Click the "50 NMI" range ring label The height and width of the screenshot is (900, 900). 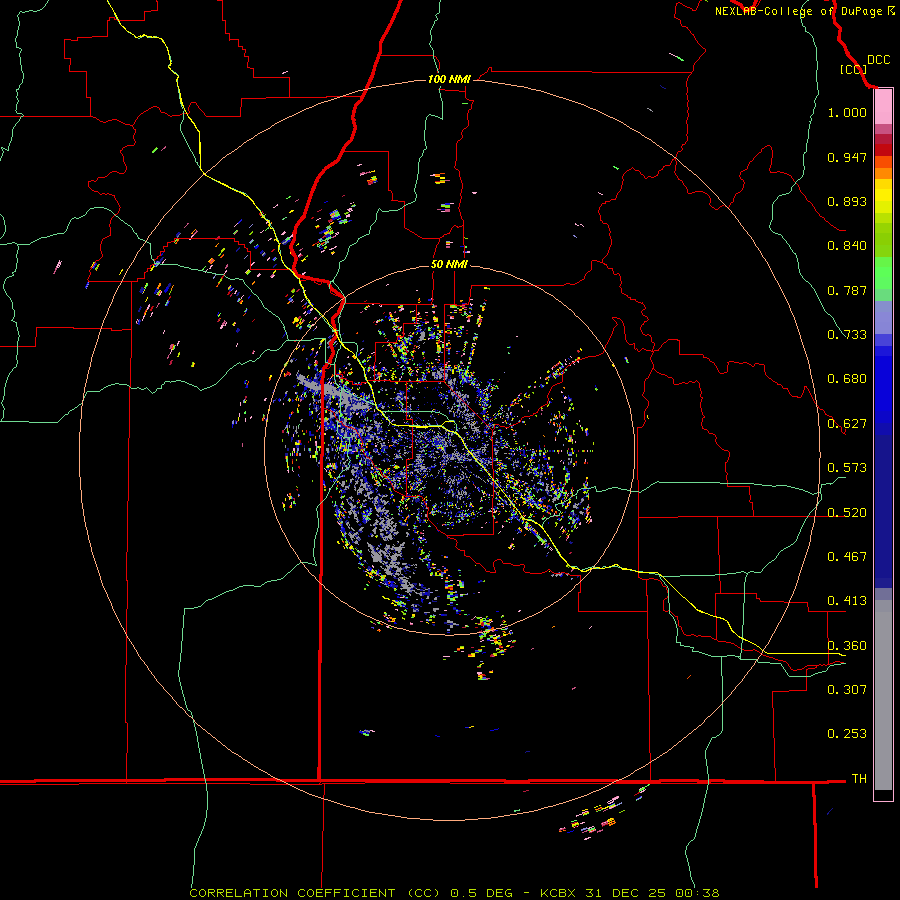pyautogui.click(x=449, y=264)
